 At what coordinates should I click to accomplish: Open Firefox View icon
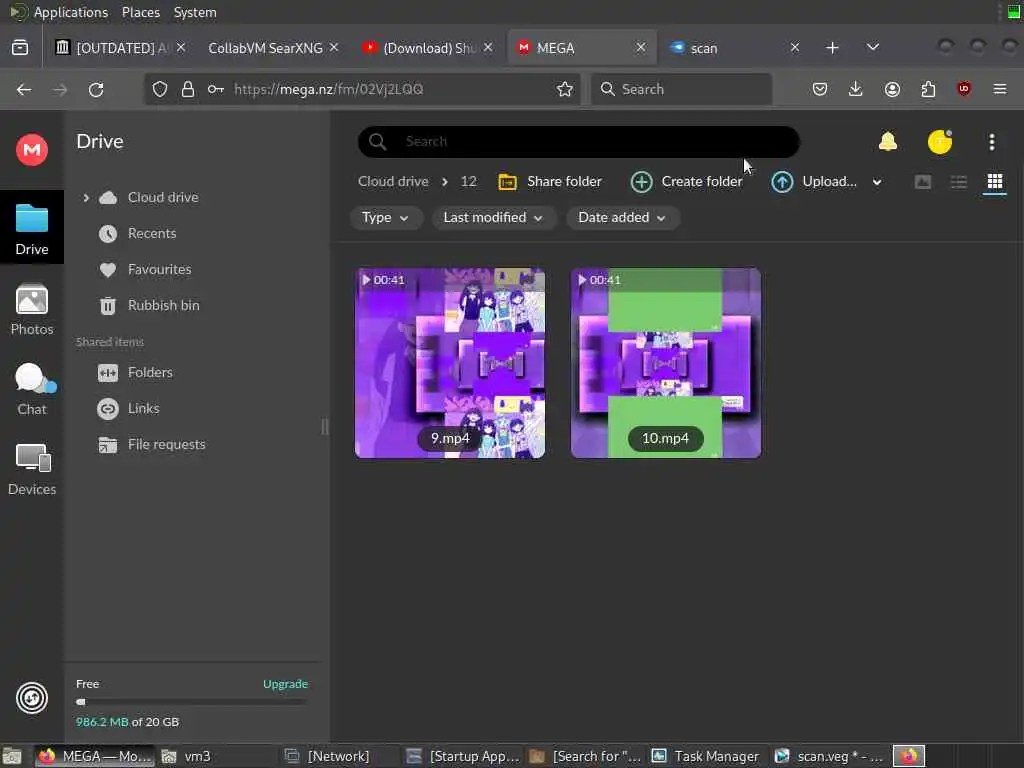pos(20,48)
